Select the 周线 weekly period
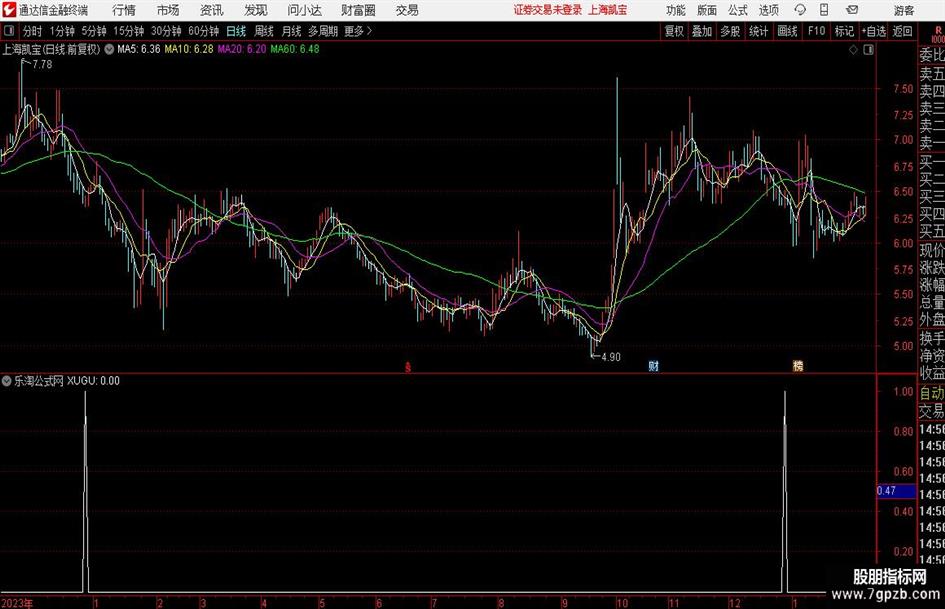The height and width of the screenshot is (609, 945). coord(263,31)
